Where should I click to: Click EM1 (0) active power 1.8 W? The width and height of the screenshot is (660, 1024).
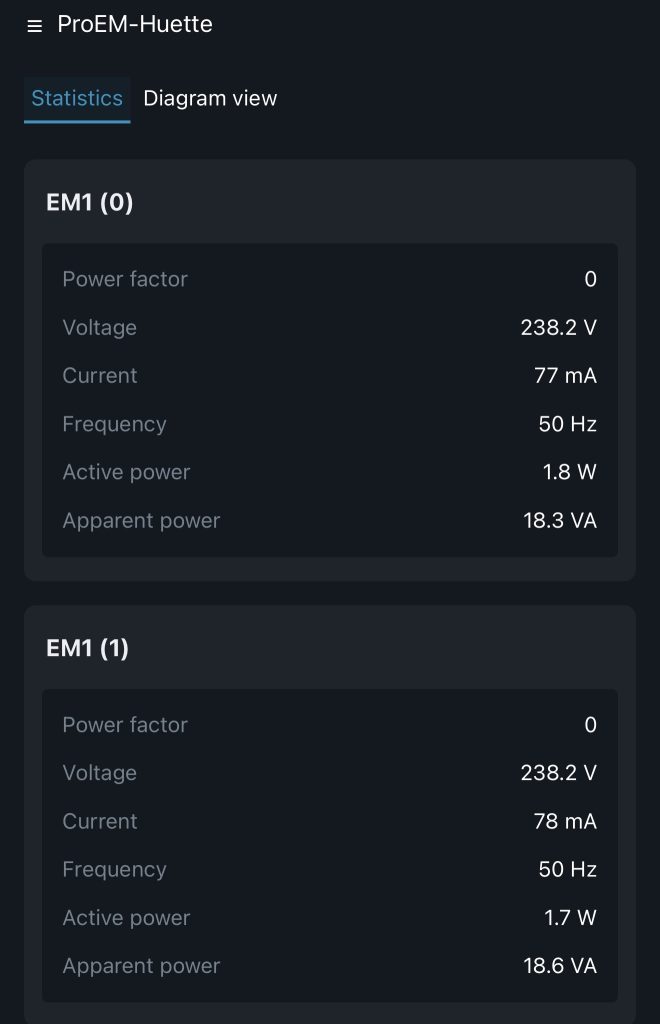[x=569, y=472]
